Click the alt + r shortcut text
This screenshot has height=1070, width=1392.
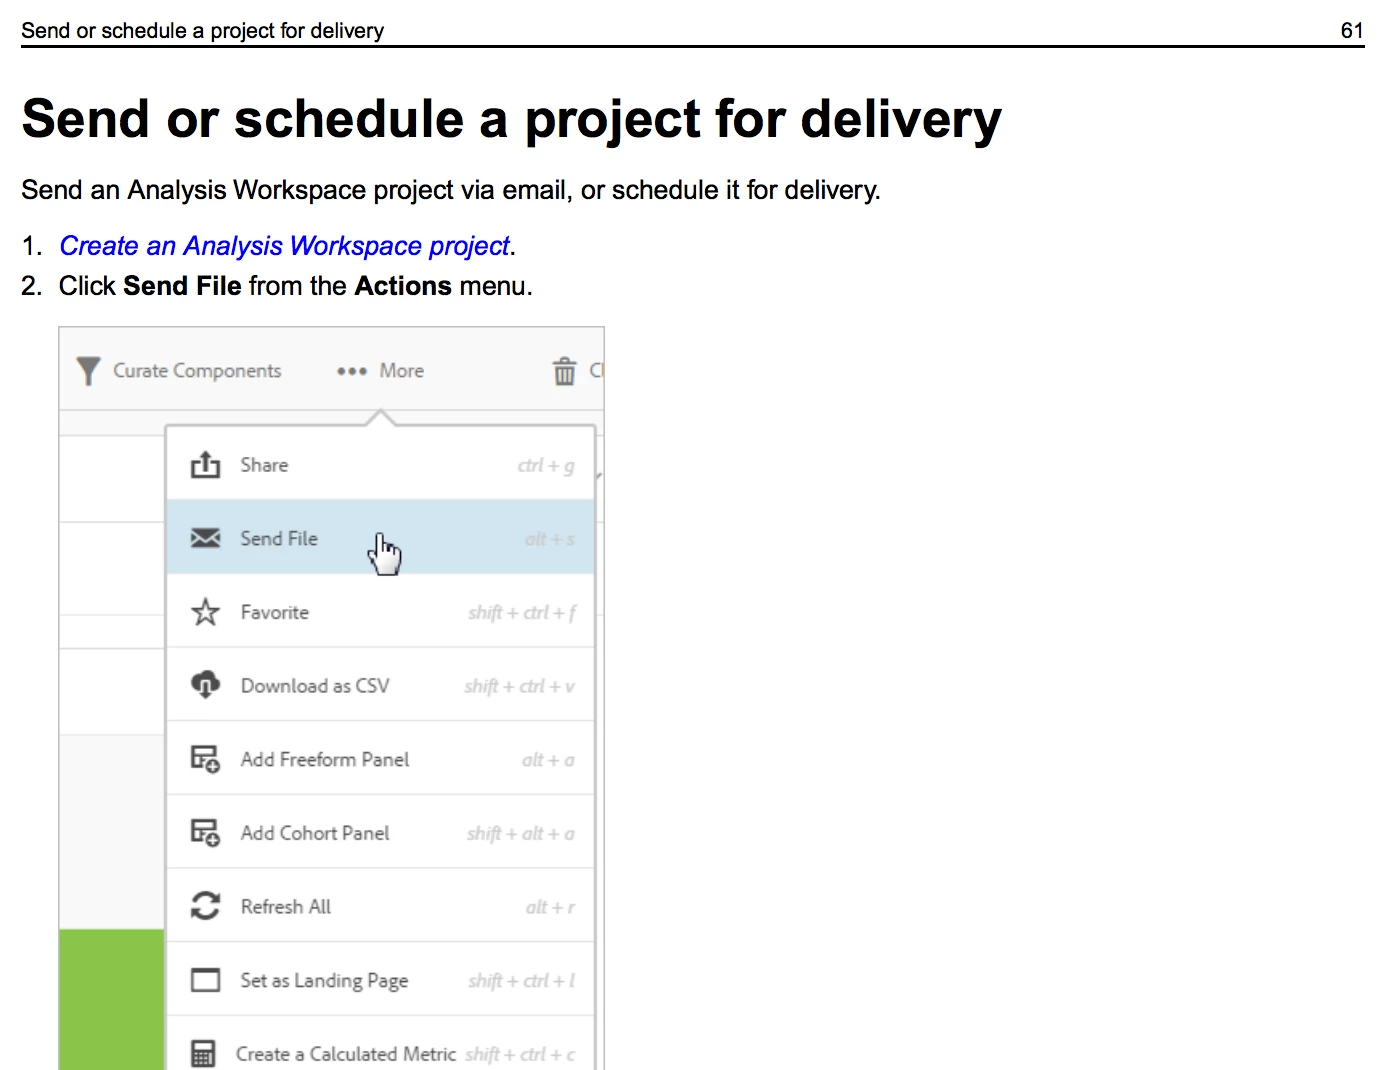click(x=550, y=908)
